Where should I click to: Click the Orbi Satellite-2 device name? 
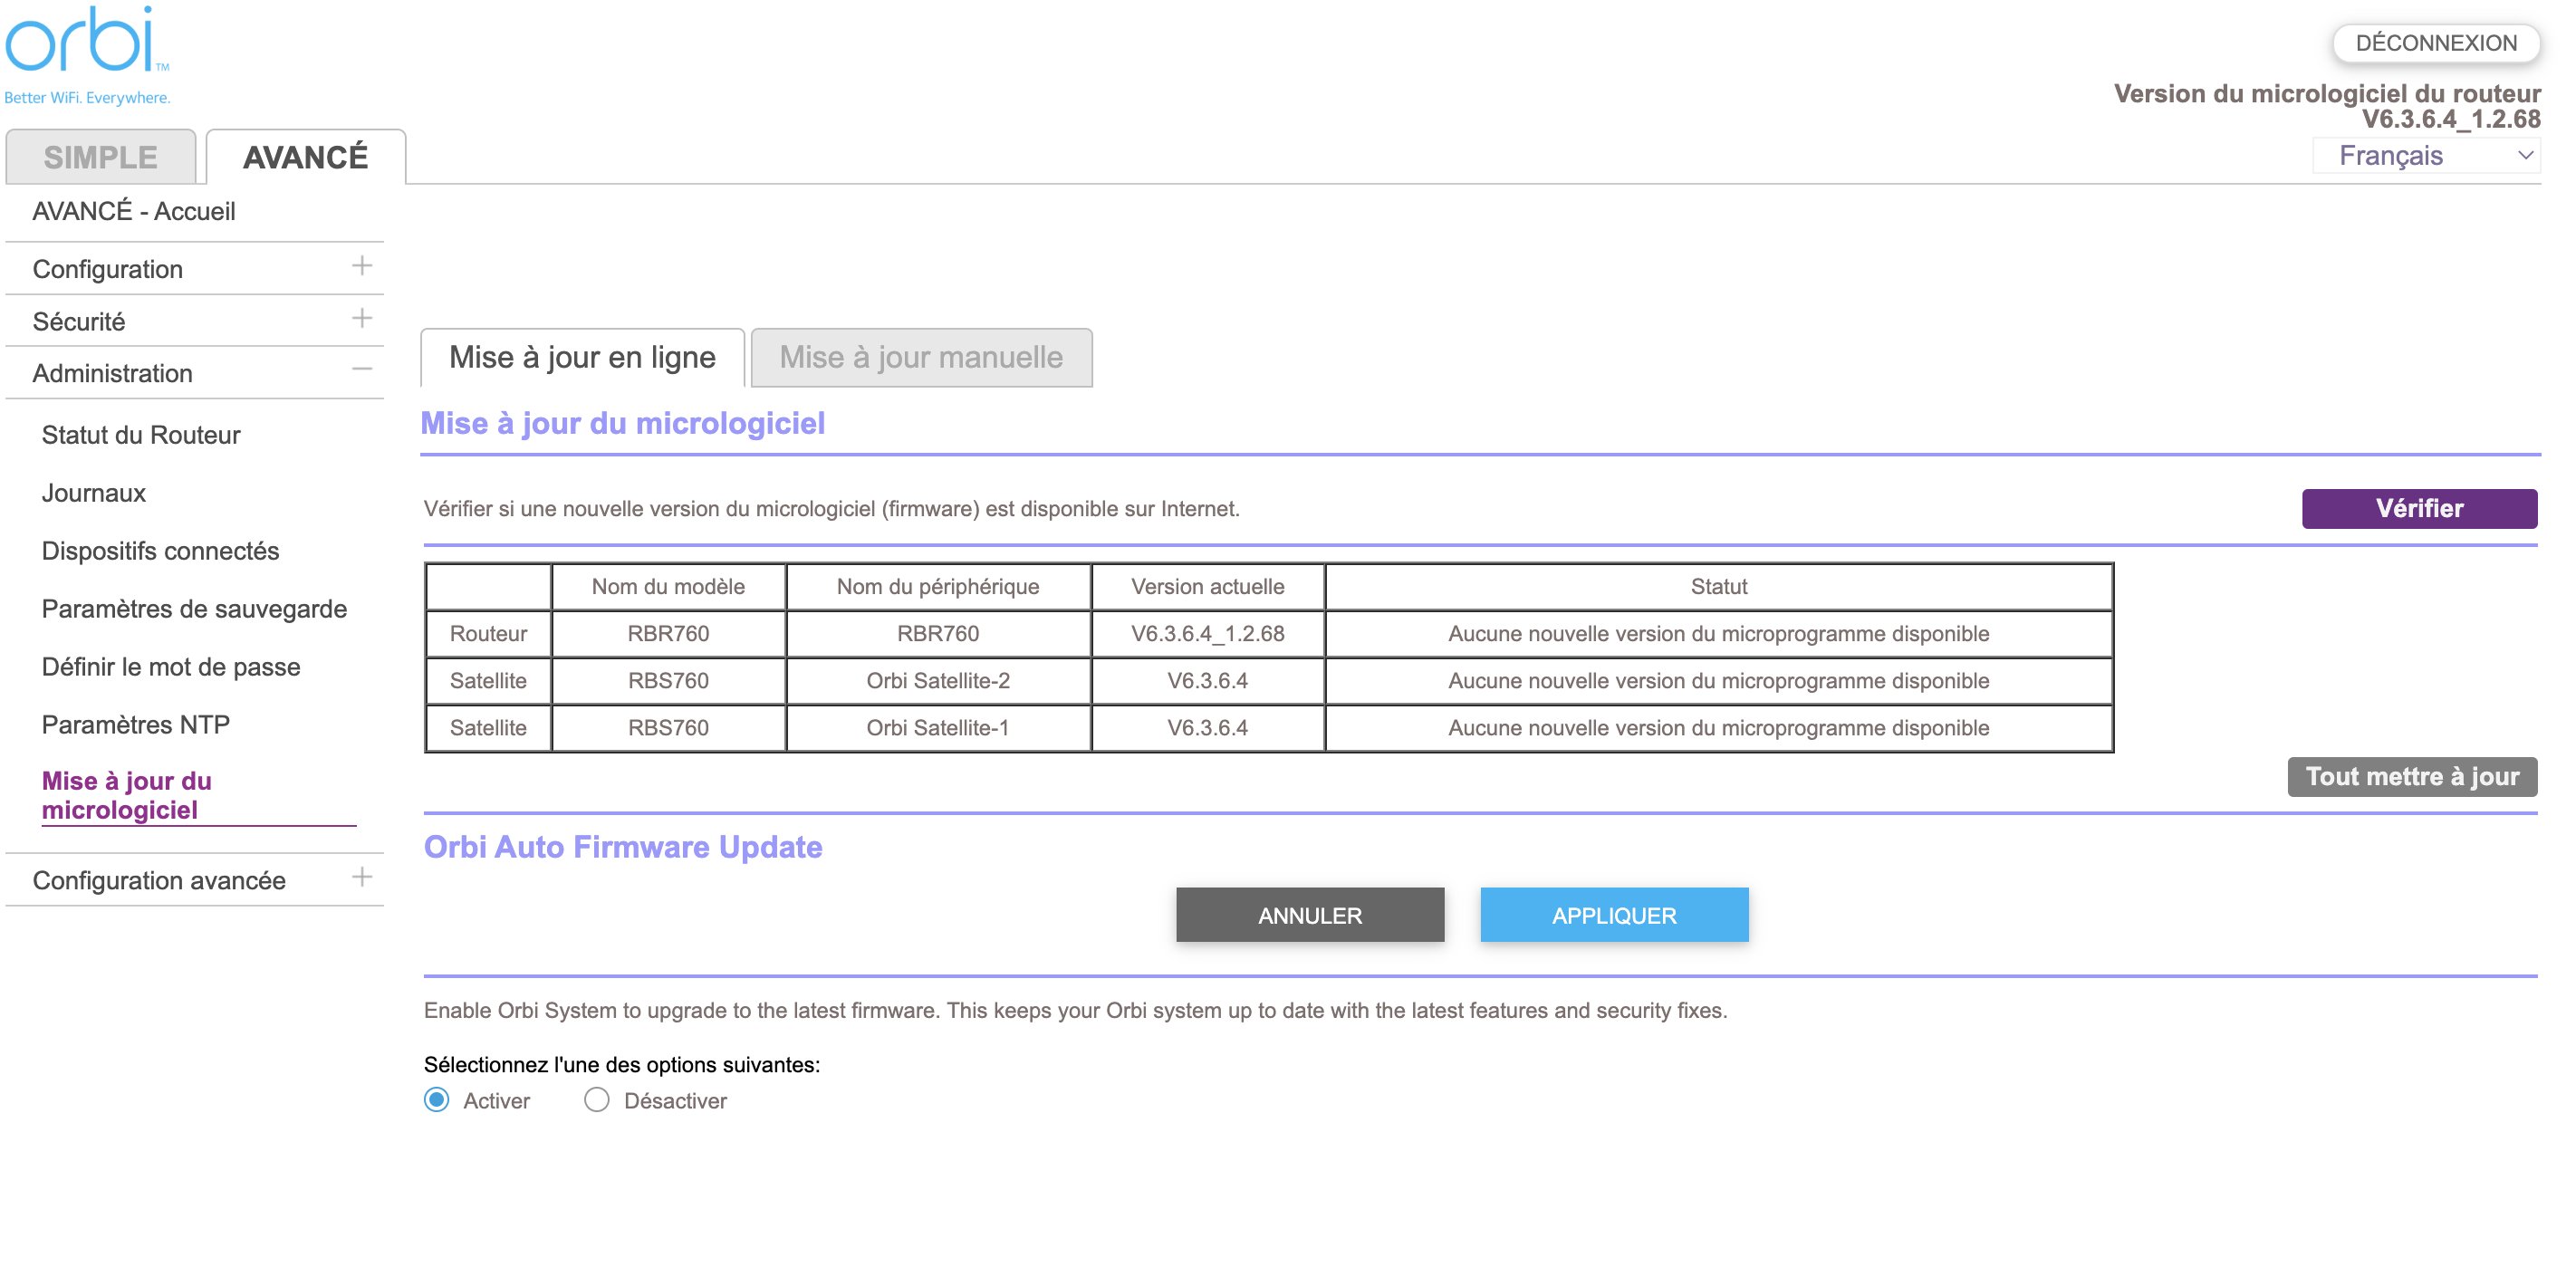click(x=938, y=681)
